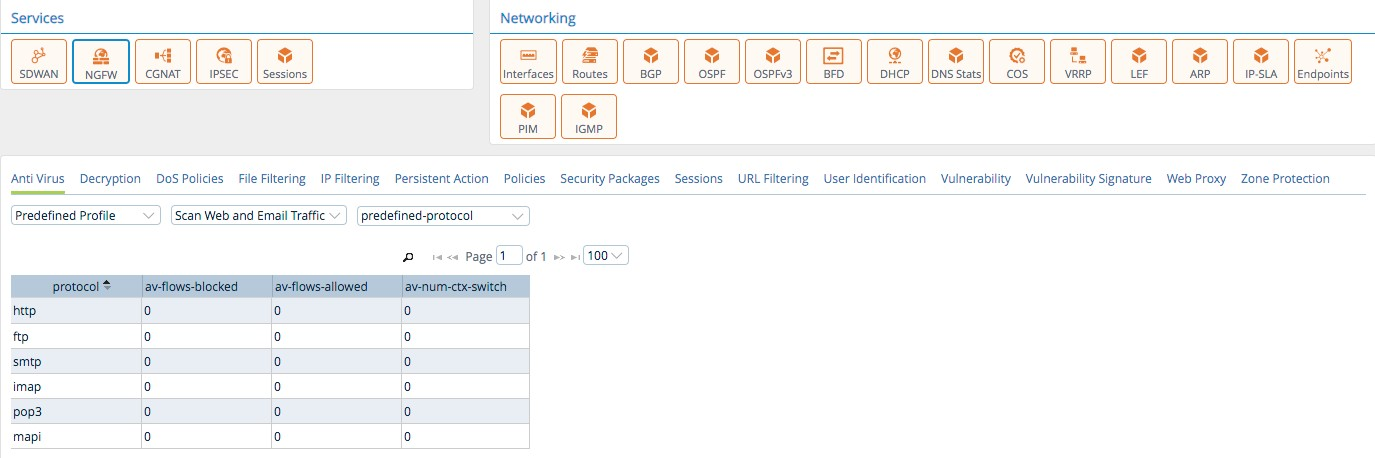Select the DHCP networking icon
1375x458 pixels.
click(x=894, y=62)
